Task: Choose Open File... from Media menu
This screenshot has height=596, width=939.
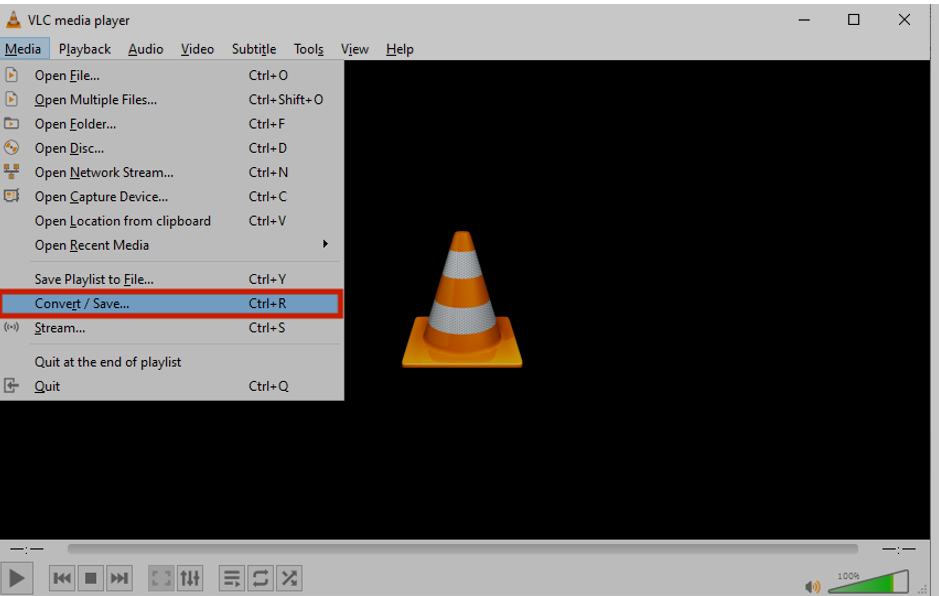Action: [x=172, y=75]
